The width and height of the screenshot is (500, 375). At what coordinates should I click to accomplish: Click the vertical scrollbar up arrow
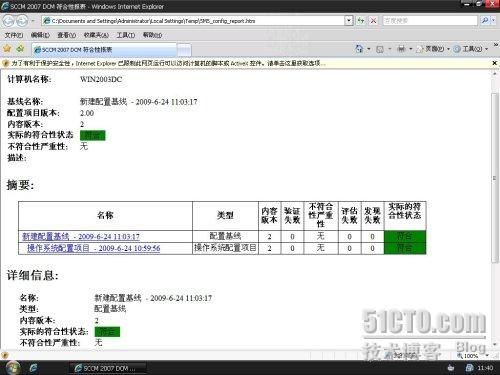coord(495,73)
